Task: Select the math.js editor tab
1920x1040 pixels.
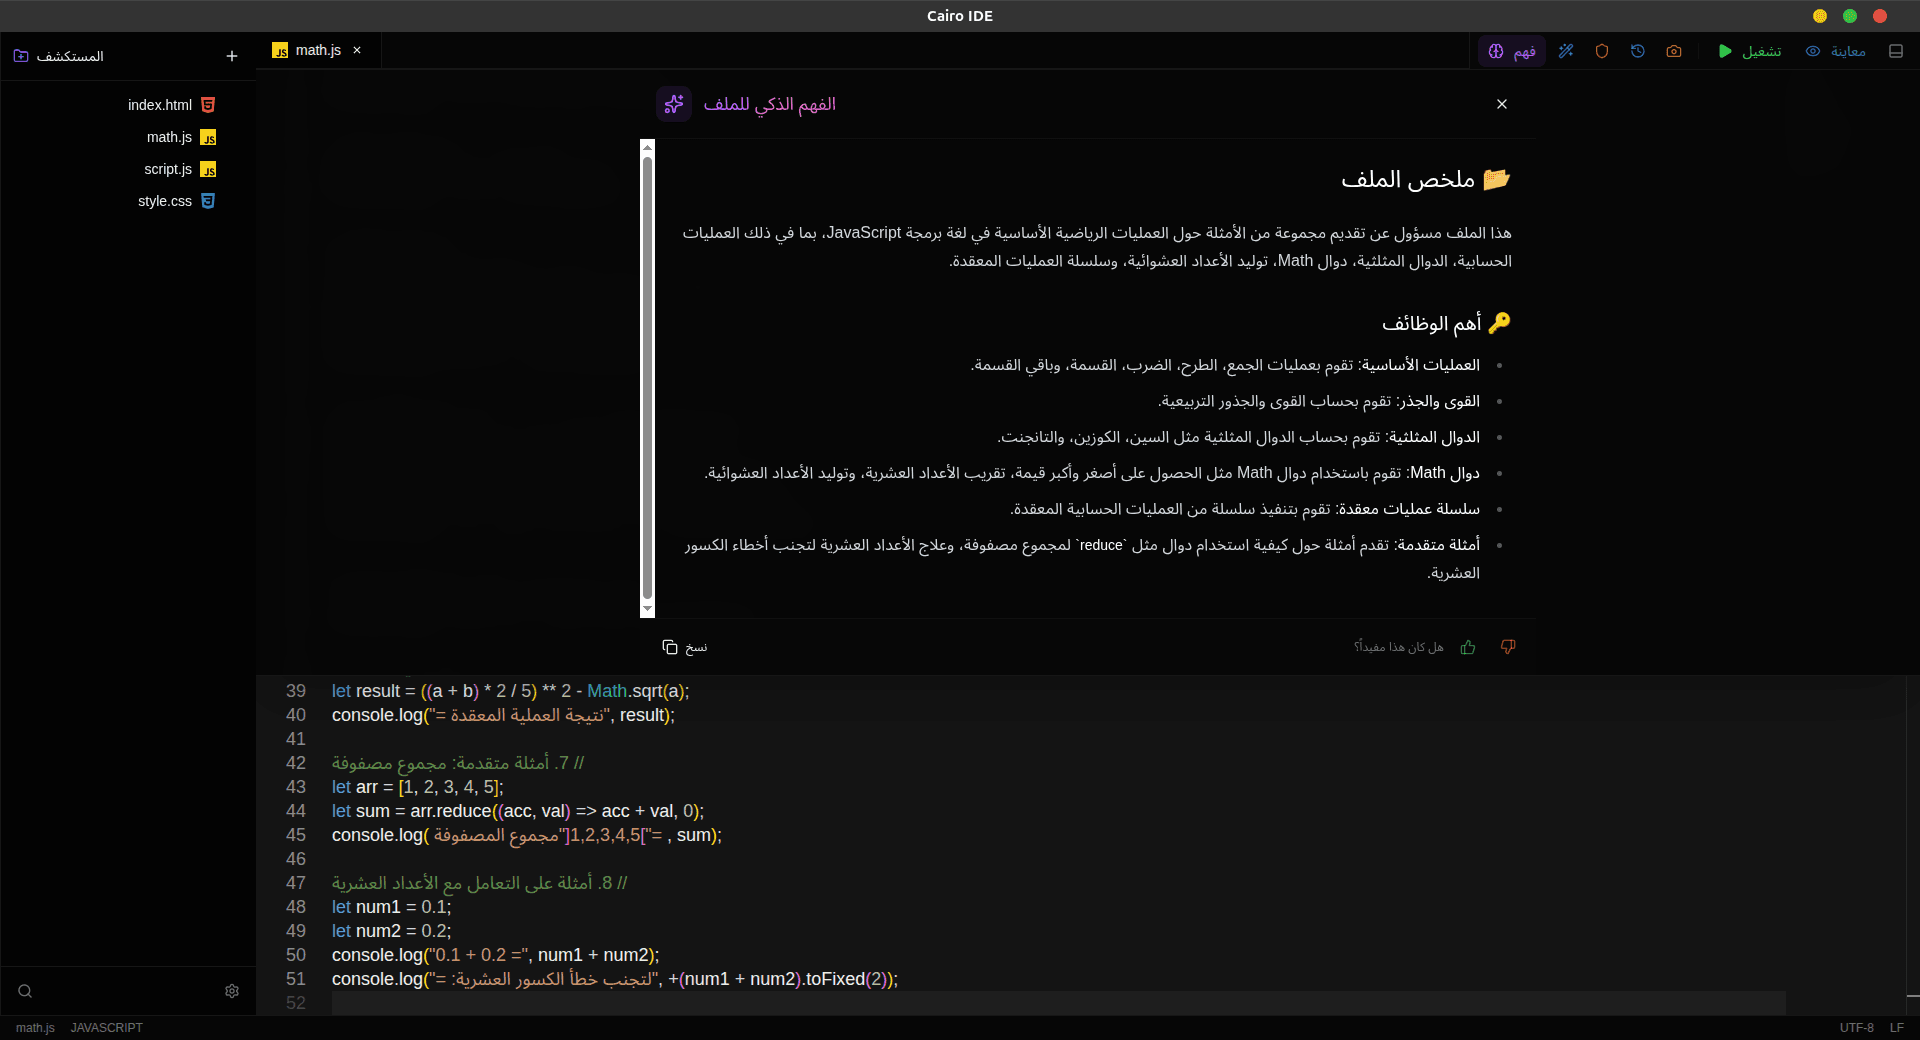Action: tap(317, 50)
